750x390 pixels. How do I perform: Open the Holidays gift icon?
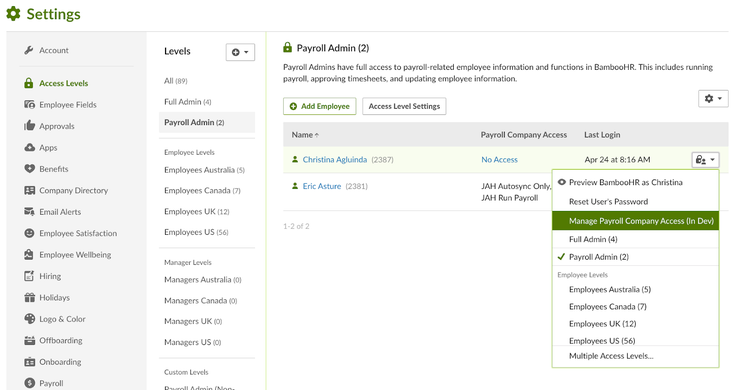(x=29, y=298)
